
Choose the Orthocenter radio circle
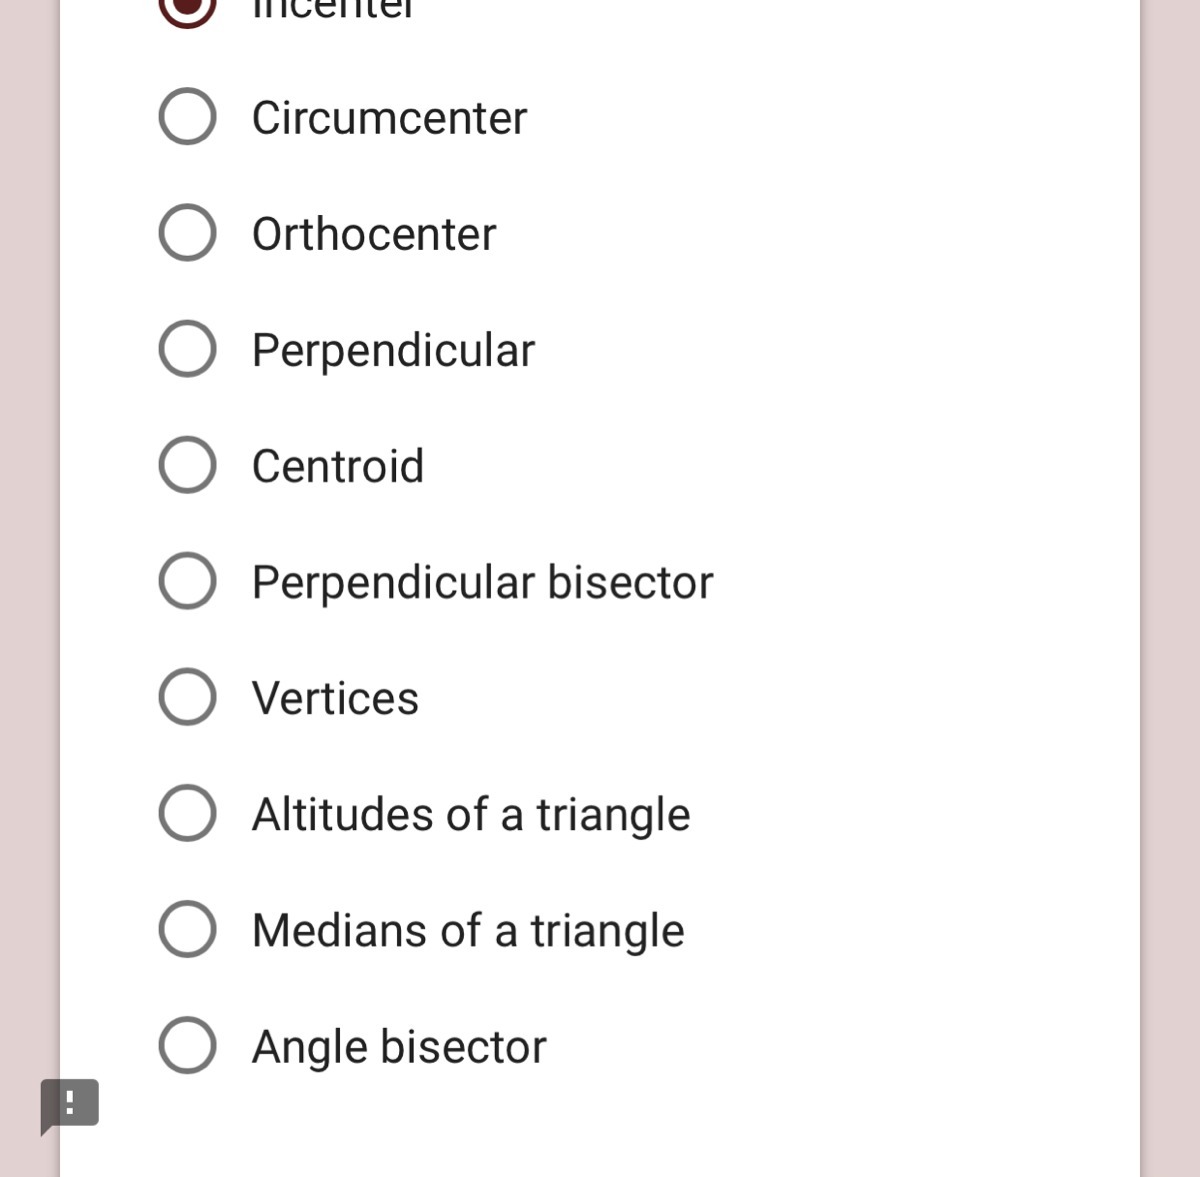[187, 233]
